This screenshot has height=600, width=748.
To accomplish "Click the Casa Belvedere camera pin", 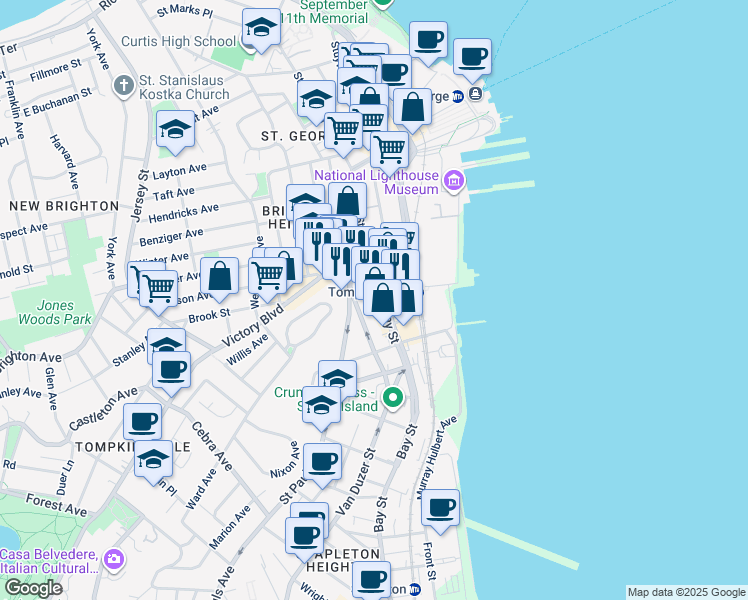I will click(114, 561).
